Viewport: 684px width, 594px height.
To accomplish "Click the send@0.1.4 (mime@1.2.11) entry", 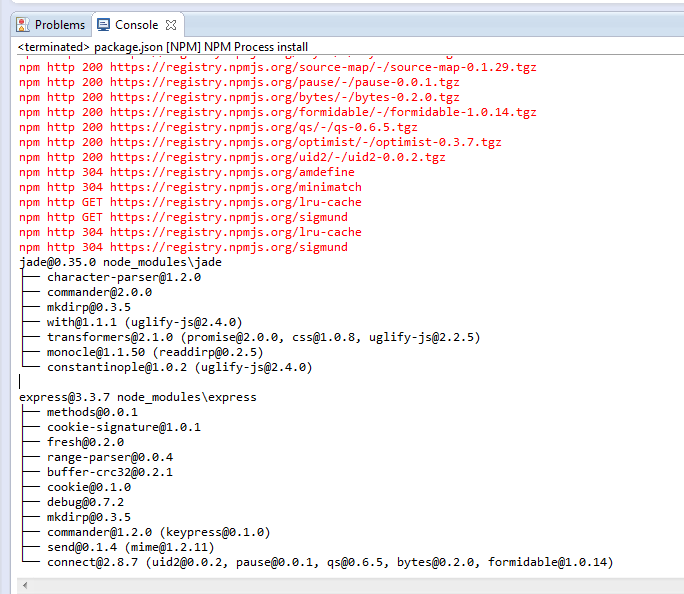I will point(131,547).
